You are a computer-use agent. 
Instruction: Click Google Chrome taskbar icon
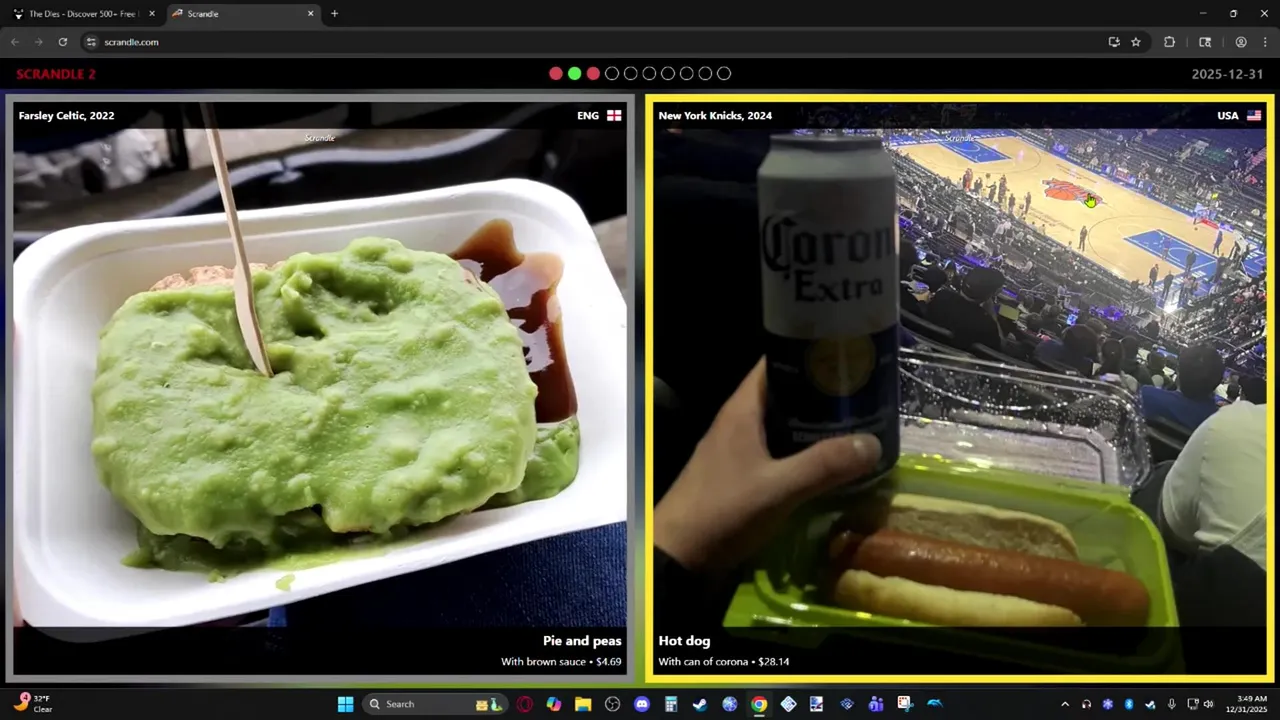(759, 704)
